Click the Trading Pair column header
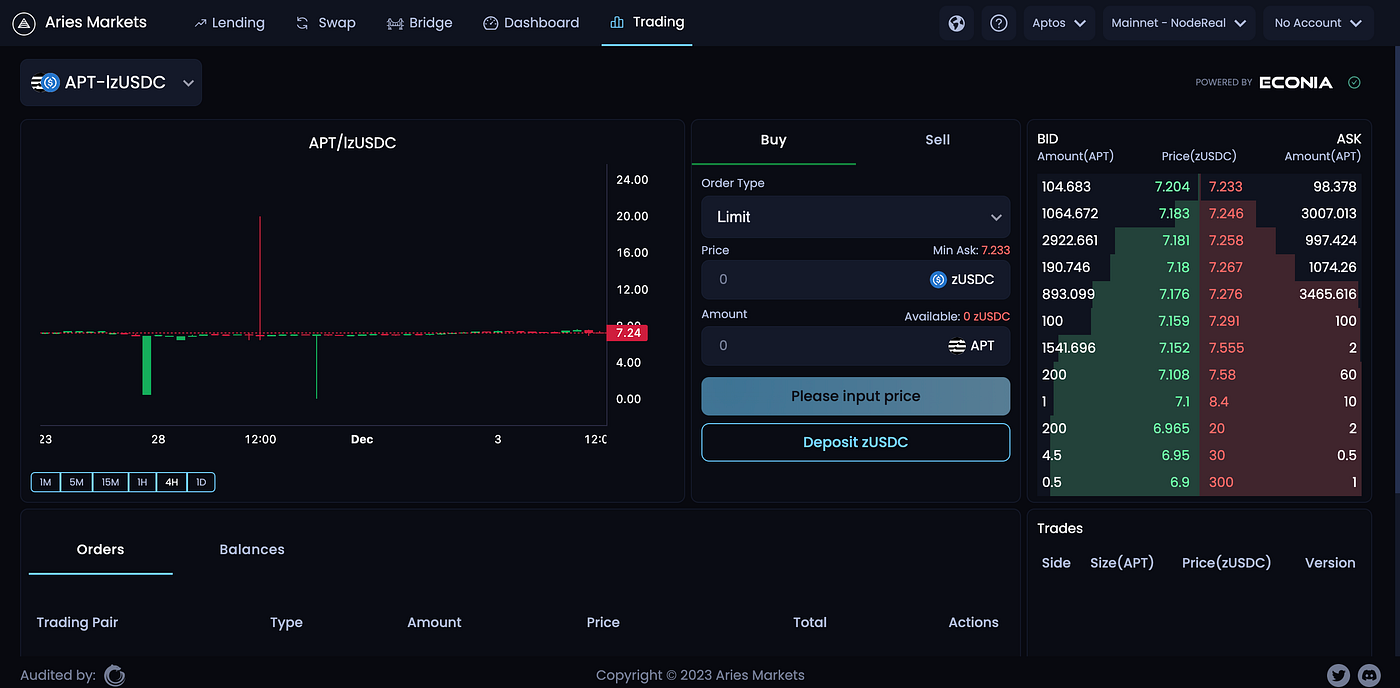1400x688 pixels. pos(77,622)
